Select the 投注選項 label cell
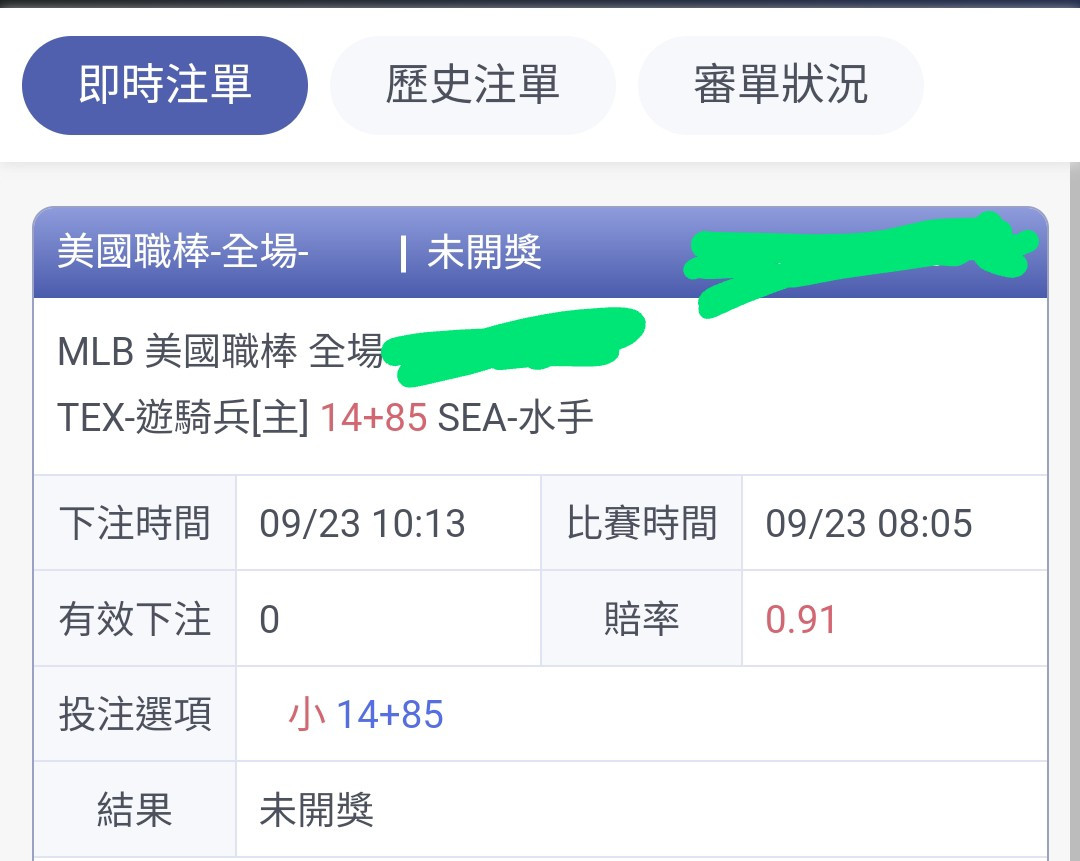 click(x=135, y=714)
